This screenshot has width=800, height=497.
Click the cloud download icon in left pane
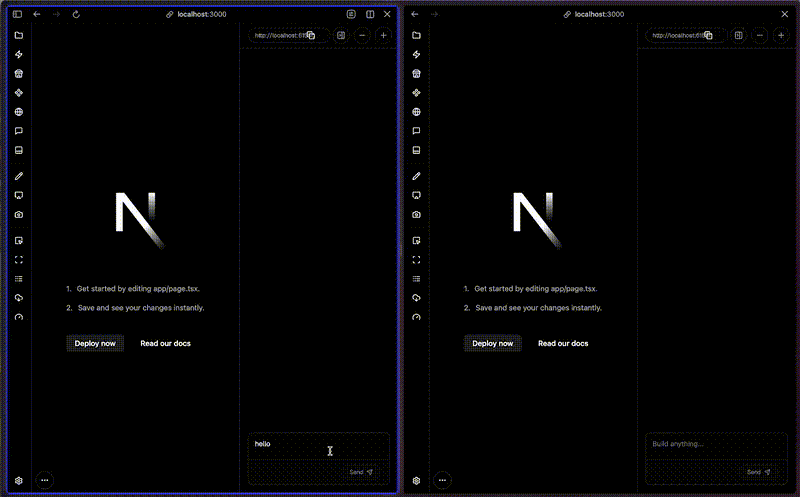(x=19, y=298)
